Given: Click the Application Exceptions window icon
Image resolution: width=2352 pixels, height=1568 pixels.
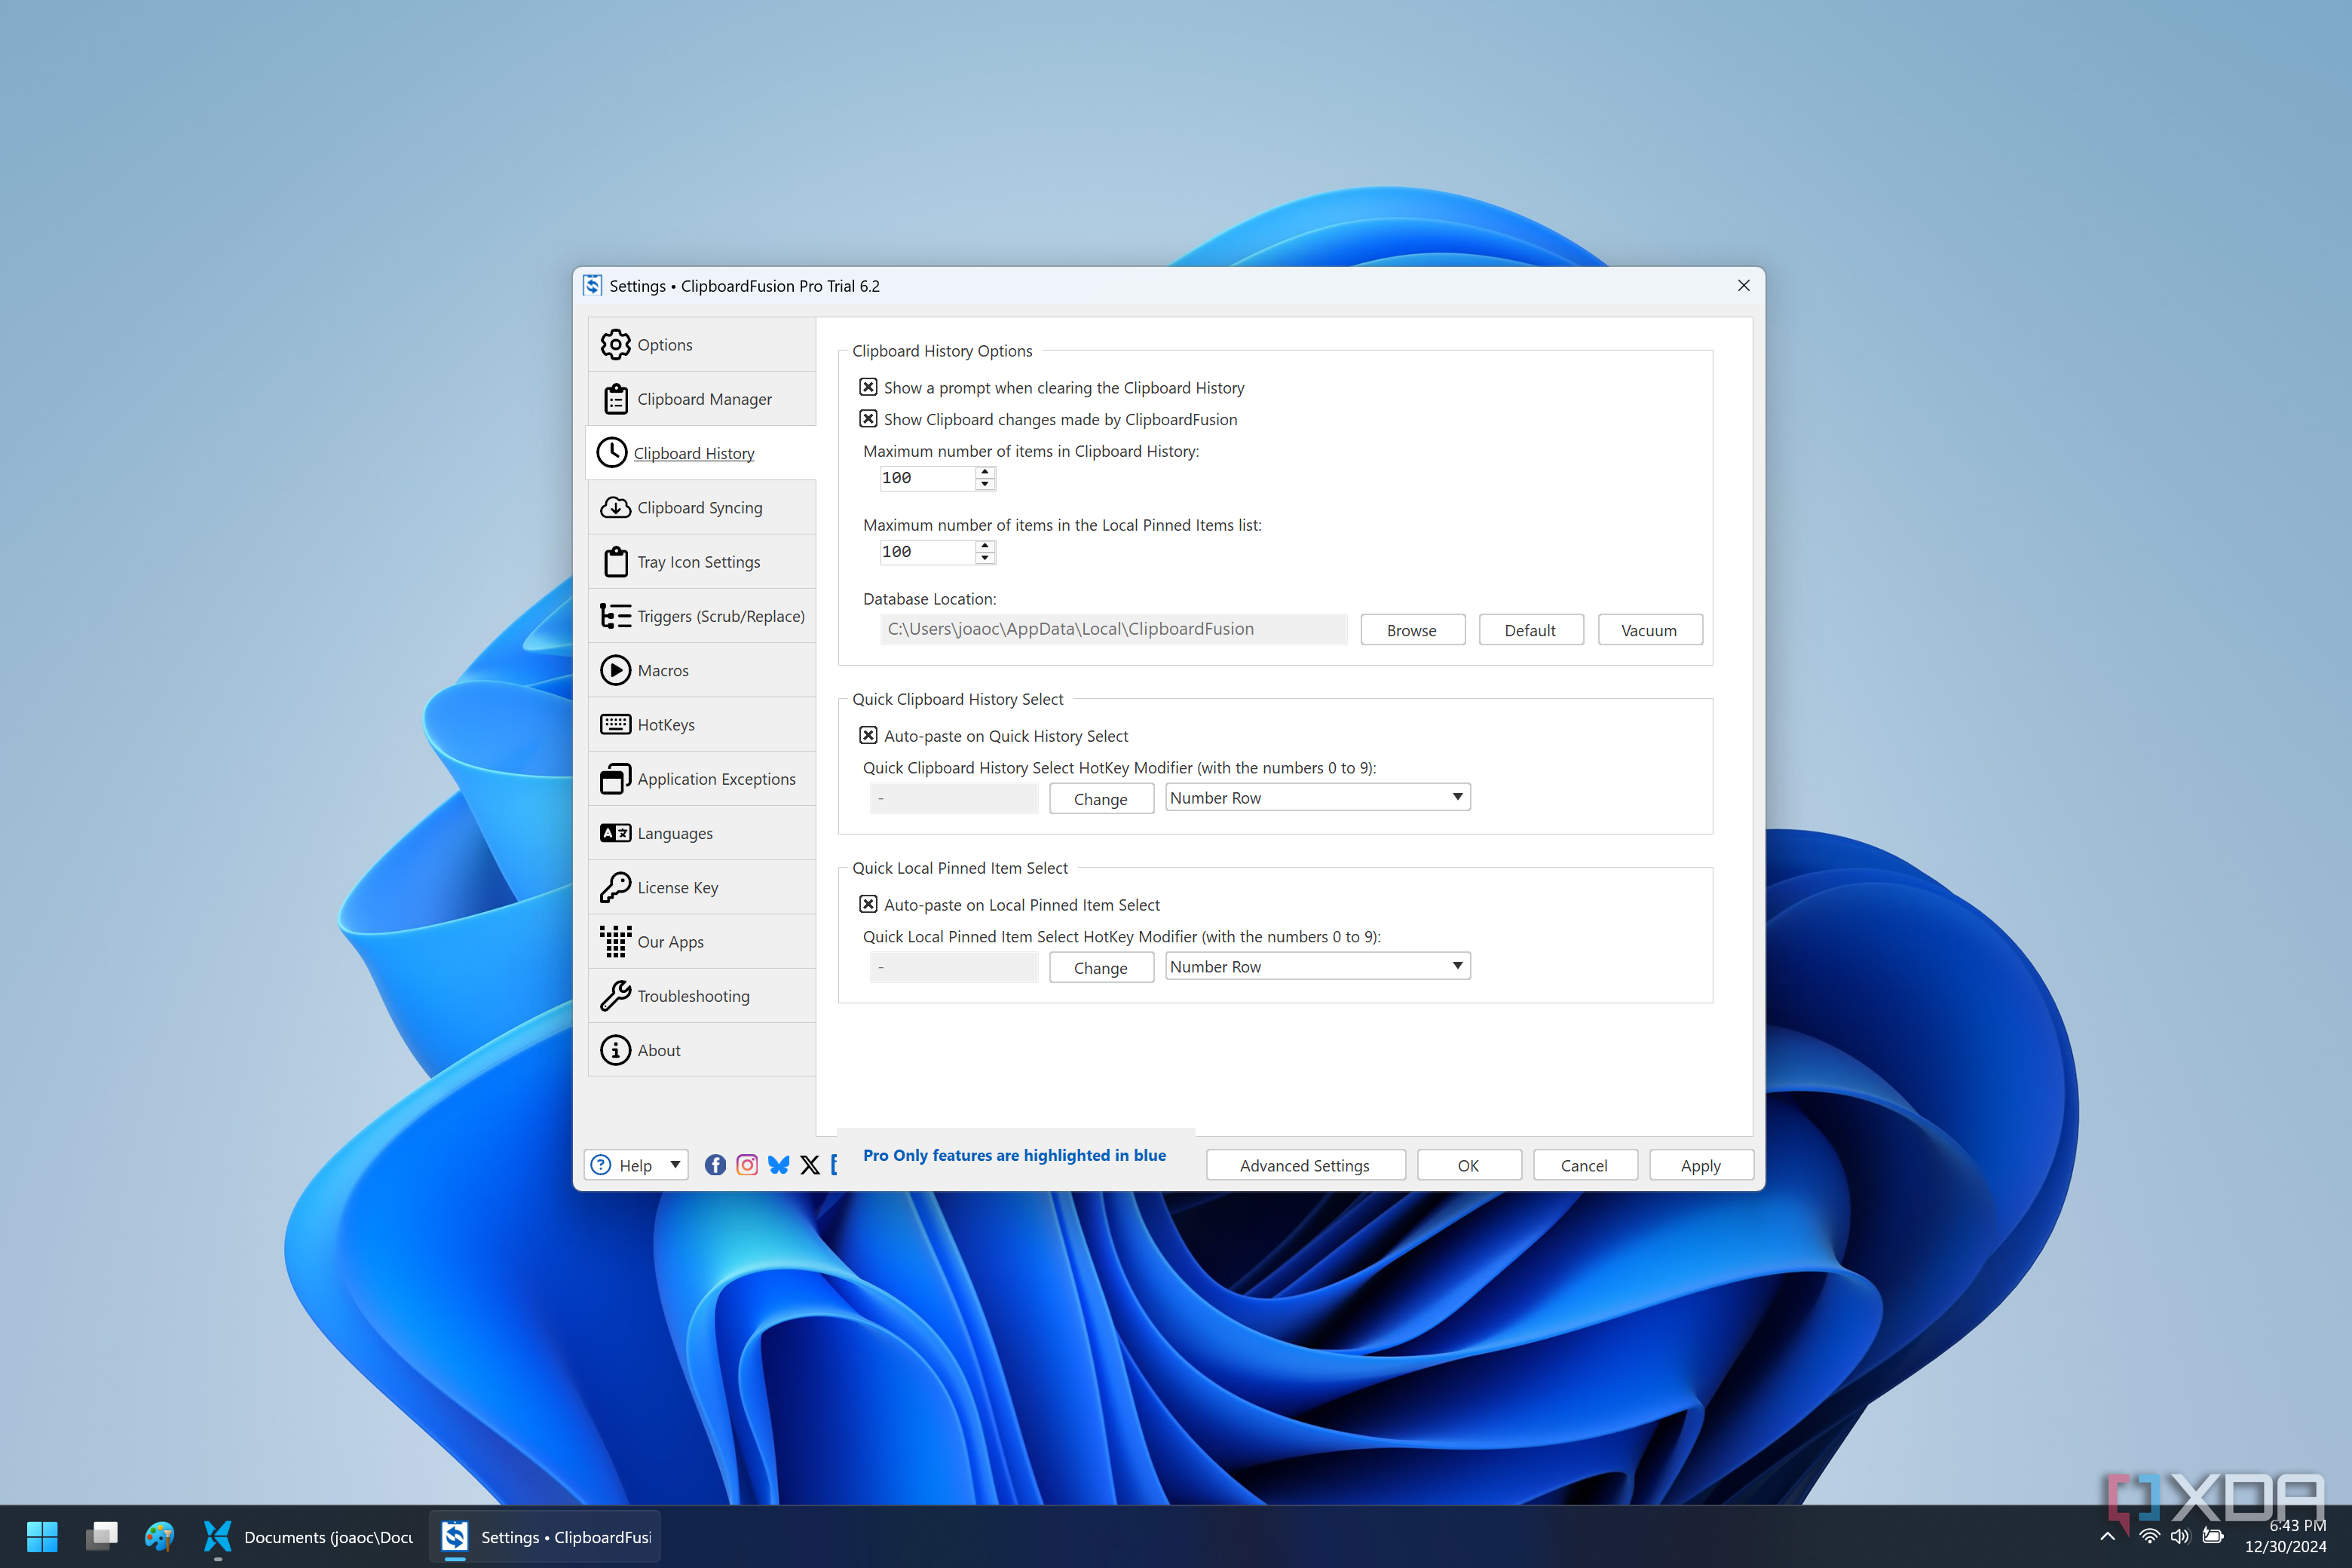Looking at the screenshot, I should pos(615,779).
